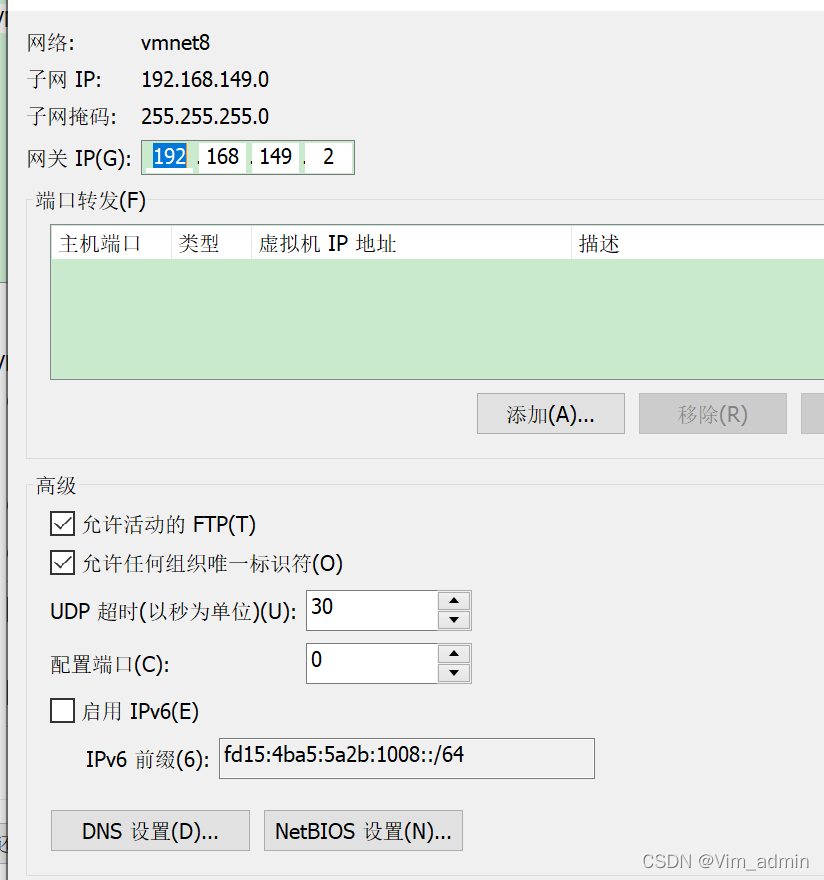
Task: Click the IPv6 前缀 text field
Action: [x=406, y=758]
